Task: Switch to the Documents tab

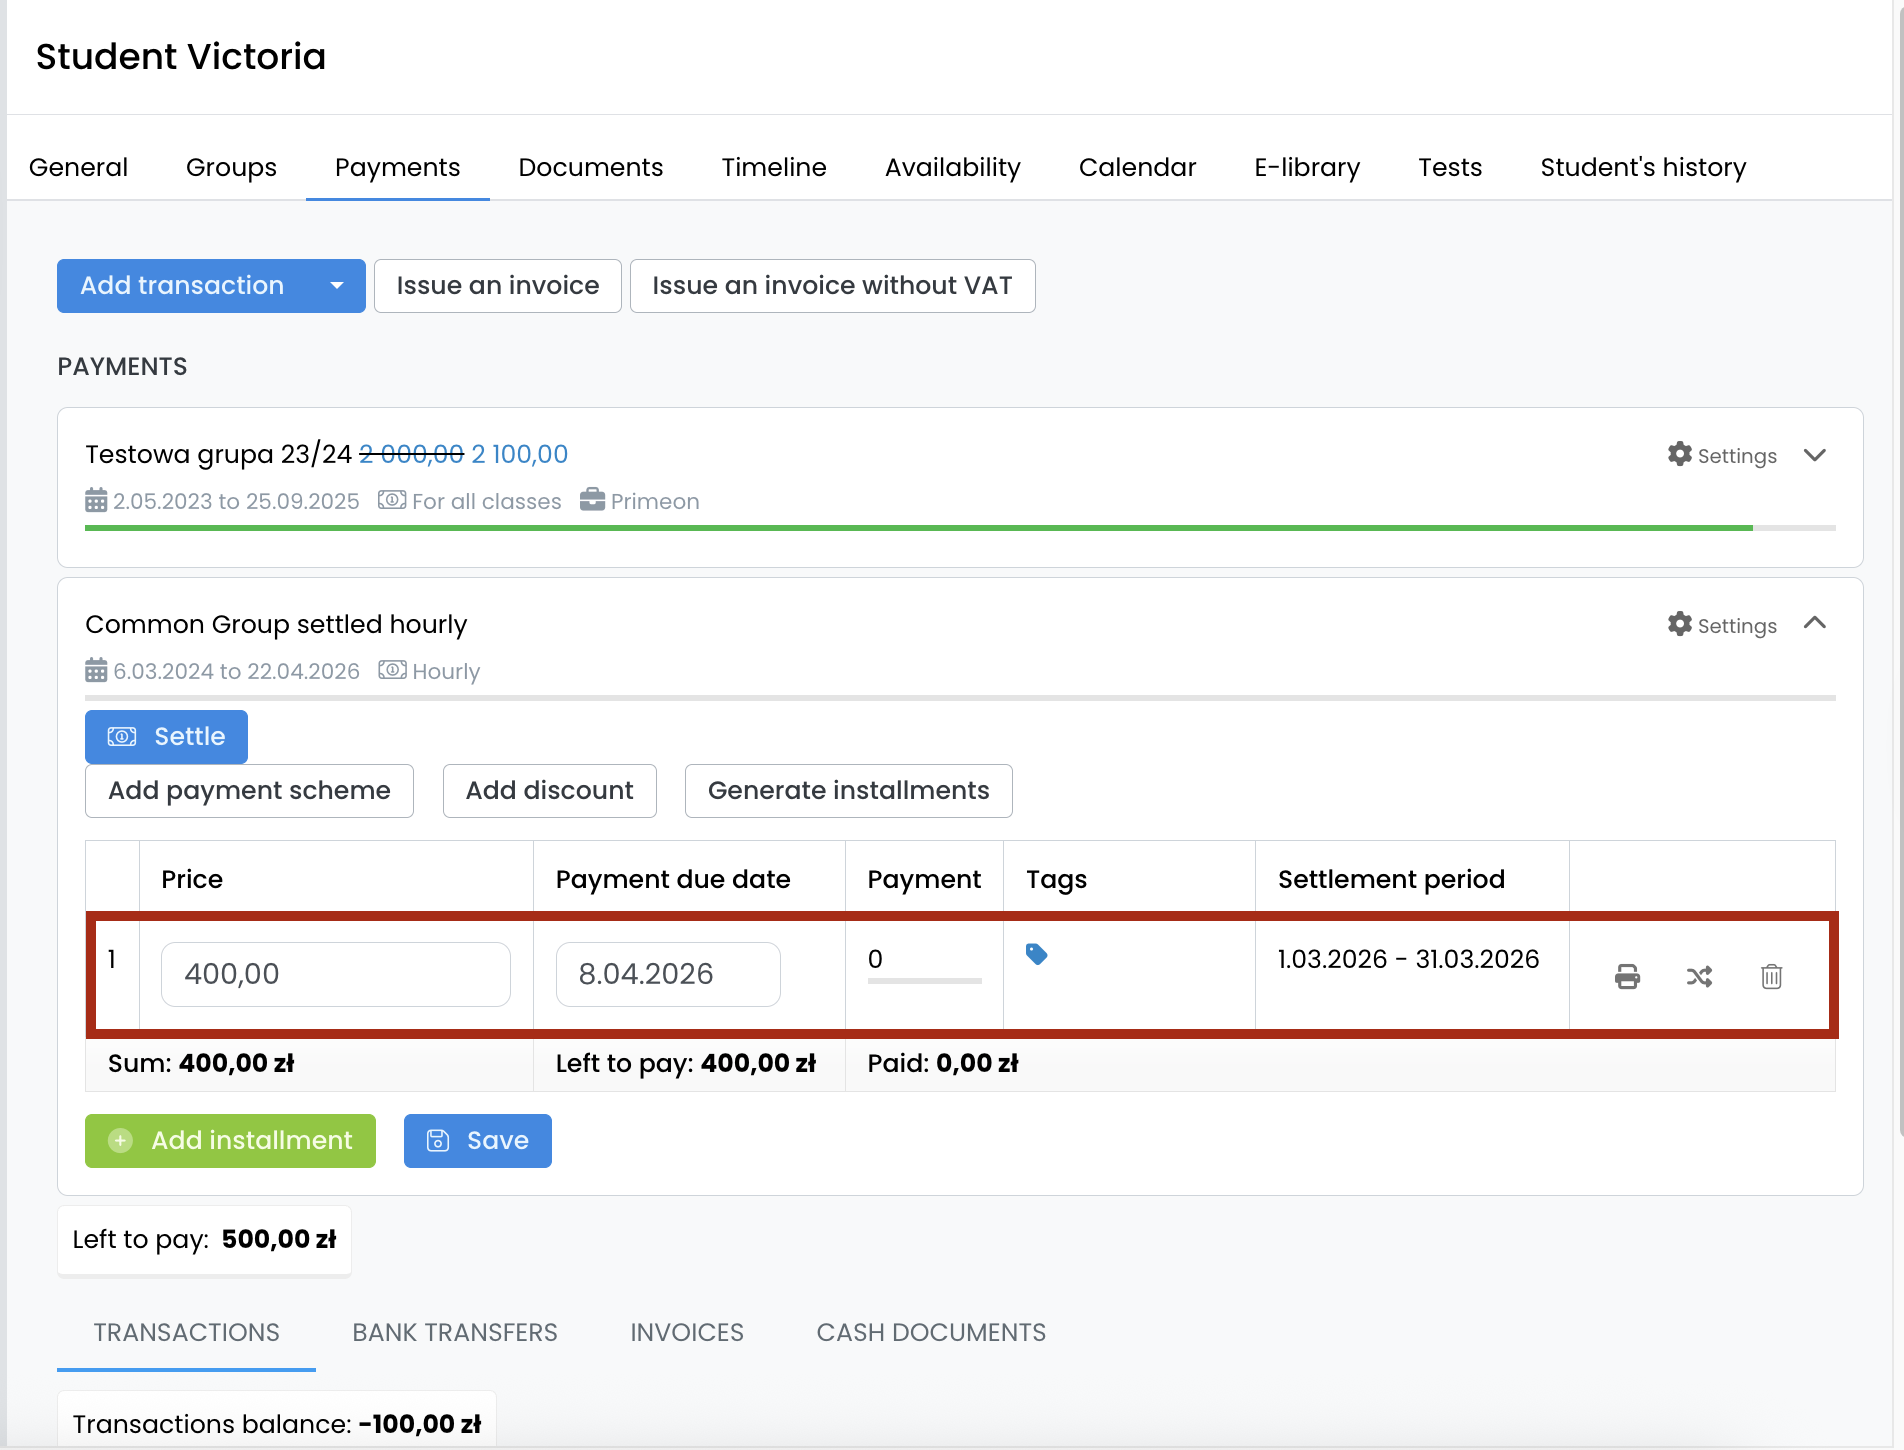Action: click(590, 167)
